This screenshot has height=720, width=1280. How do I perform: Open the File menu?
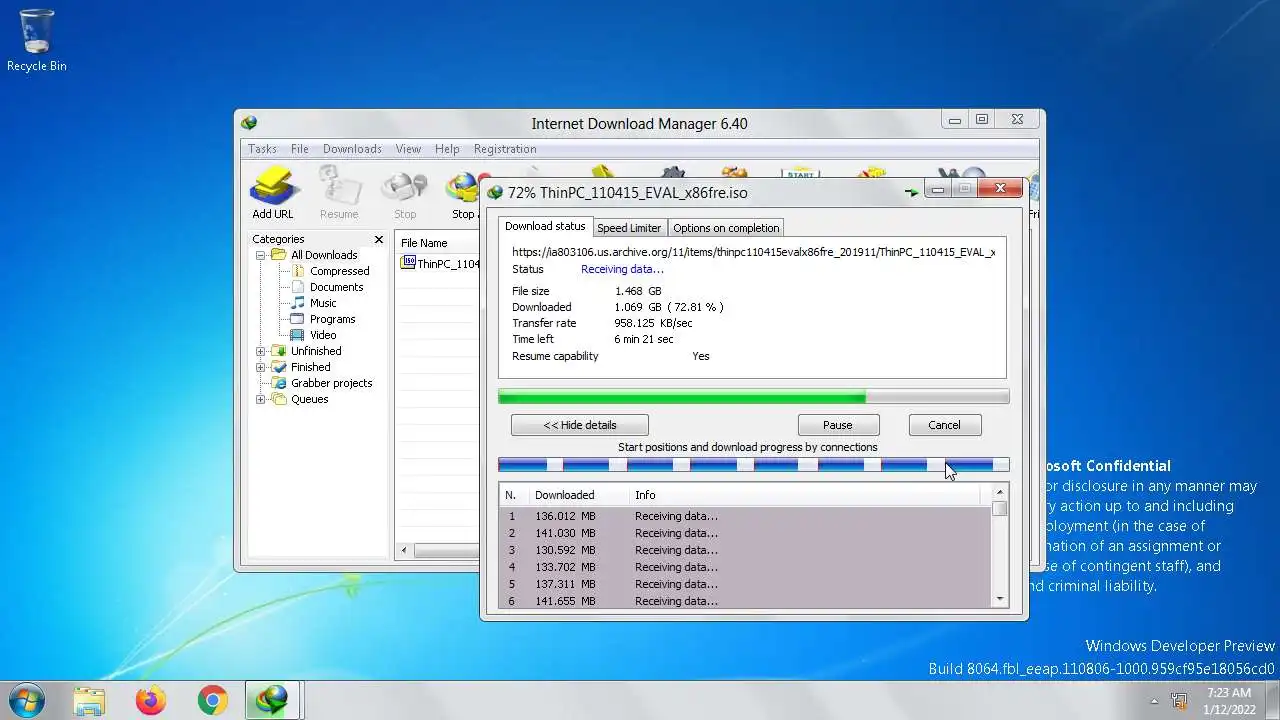(300, 149)
